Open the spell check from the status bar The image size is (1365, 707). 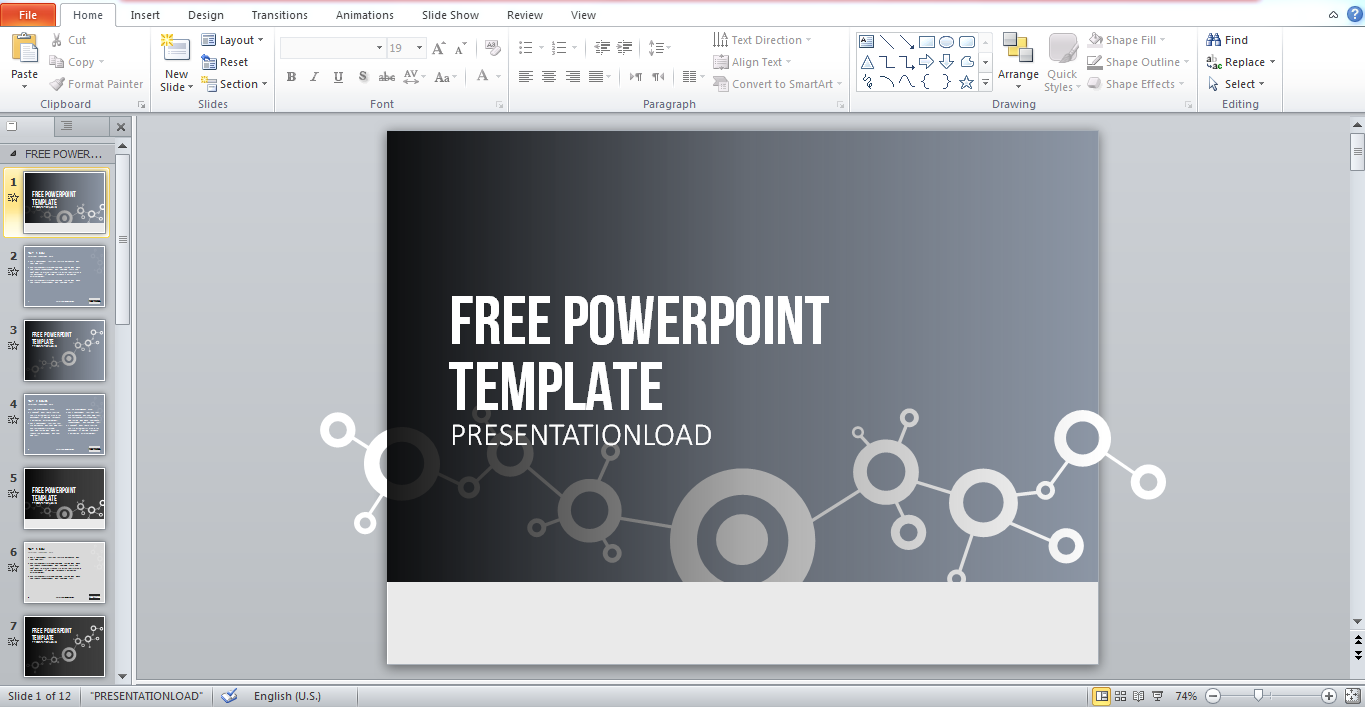[228, 696]
